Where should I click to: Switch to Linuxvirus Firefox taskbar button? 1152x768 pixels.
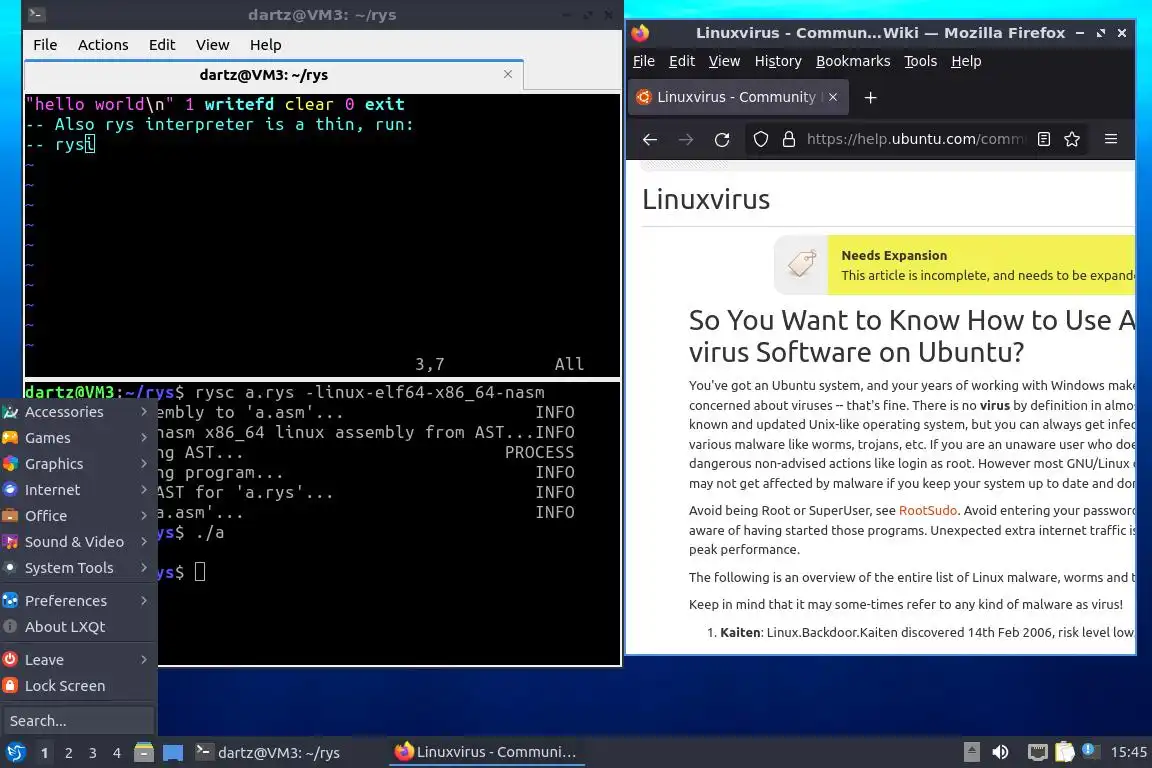(486, 752)
